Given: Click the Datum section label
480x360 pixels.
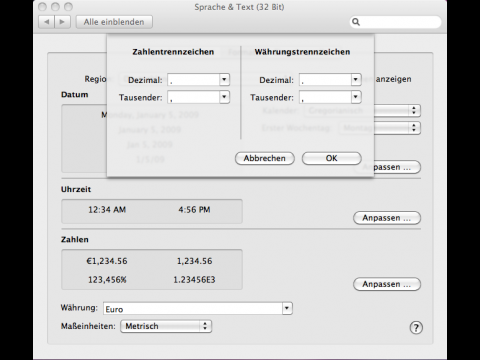Looking at the screenshot, I should coord(75,95).
